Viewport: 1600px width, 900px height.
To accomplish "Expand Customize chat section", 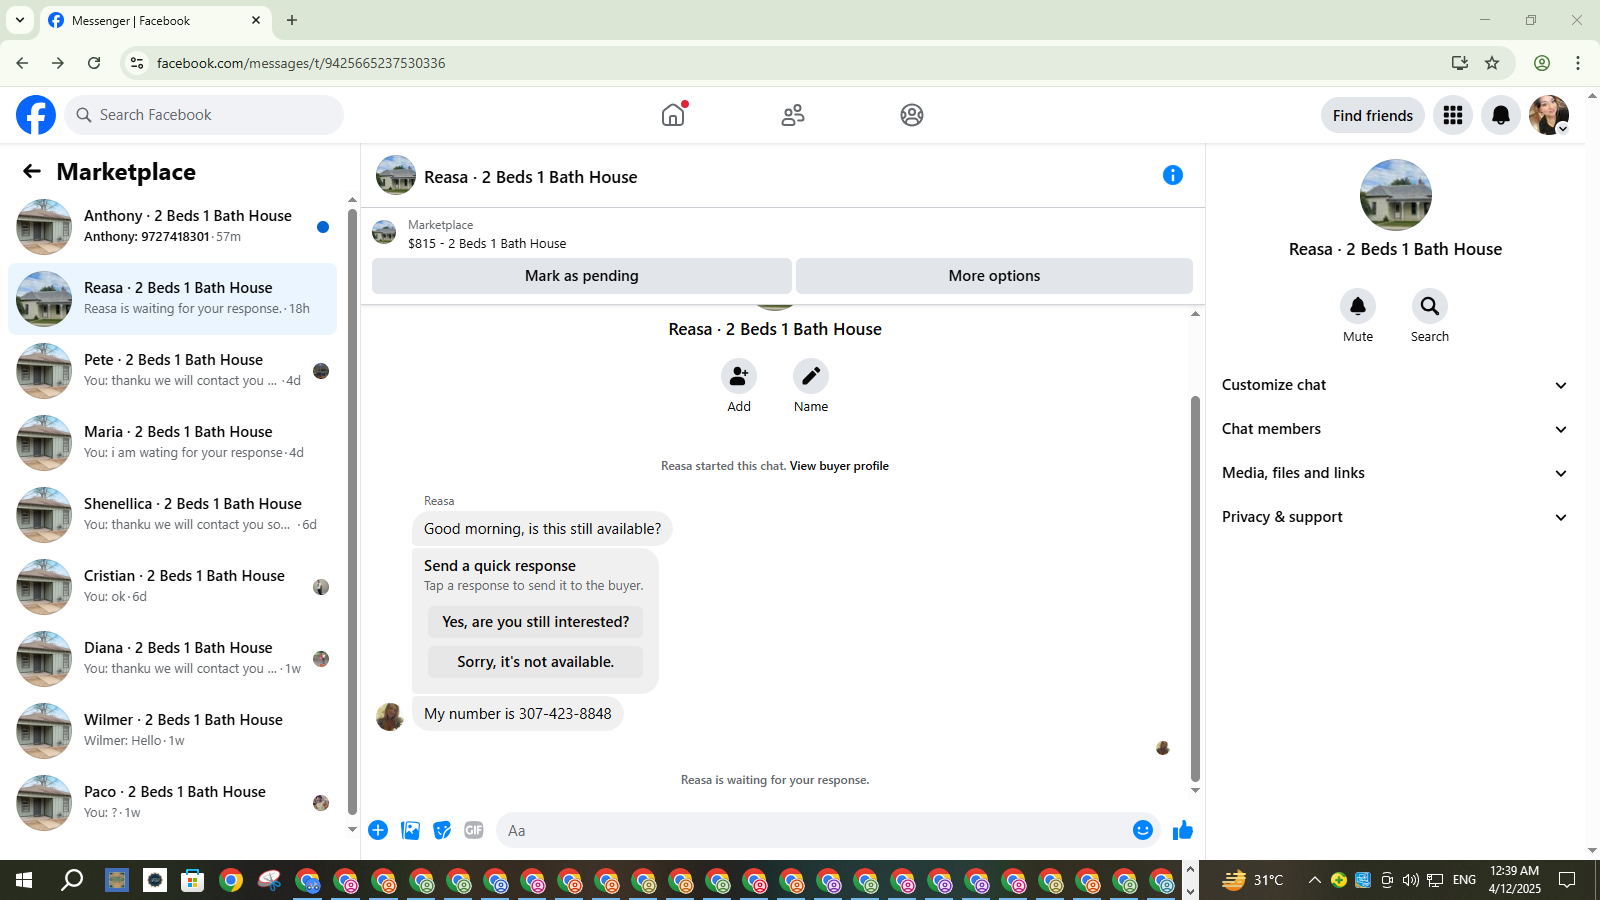I will click(x=1395, y=385).
